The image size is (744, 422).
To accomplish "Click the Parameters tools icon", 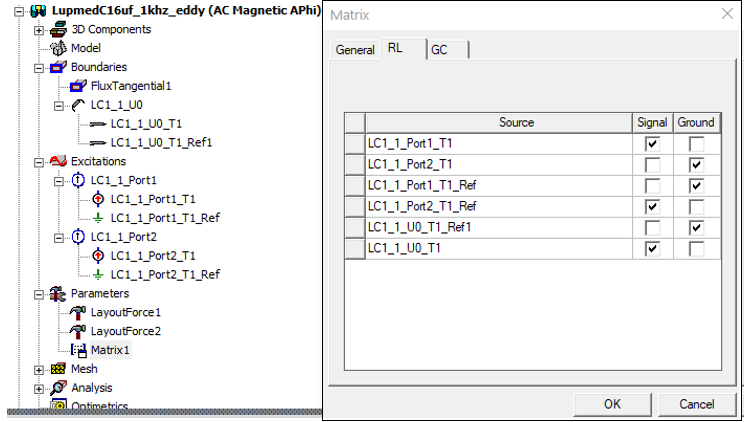I will click(58, 294).
